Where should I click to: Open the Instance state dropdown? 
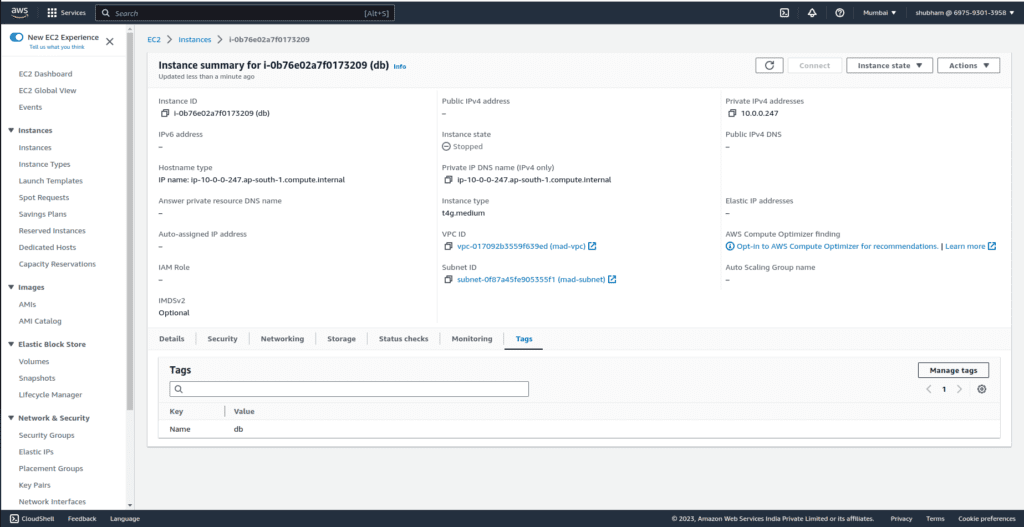(889, 65)
